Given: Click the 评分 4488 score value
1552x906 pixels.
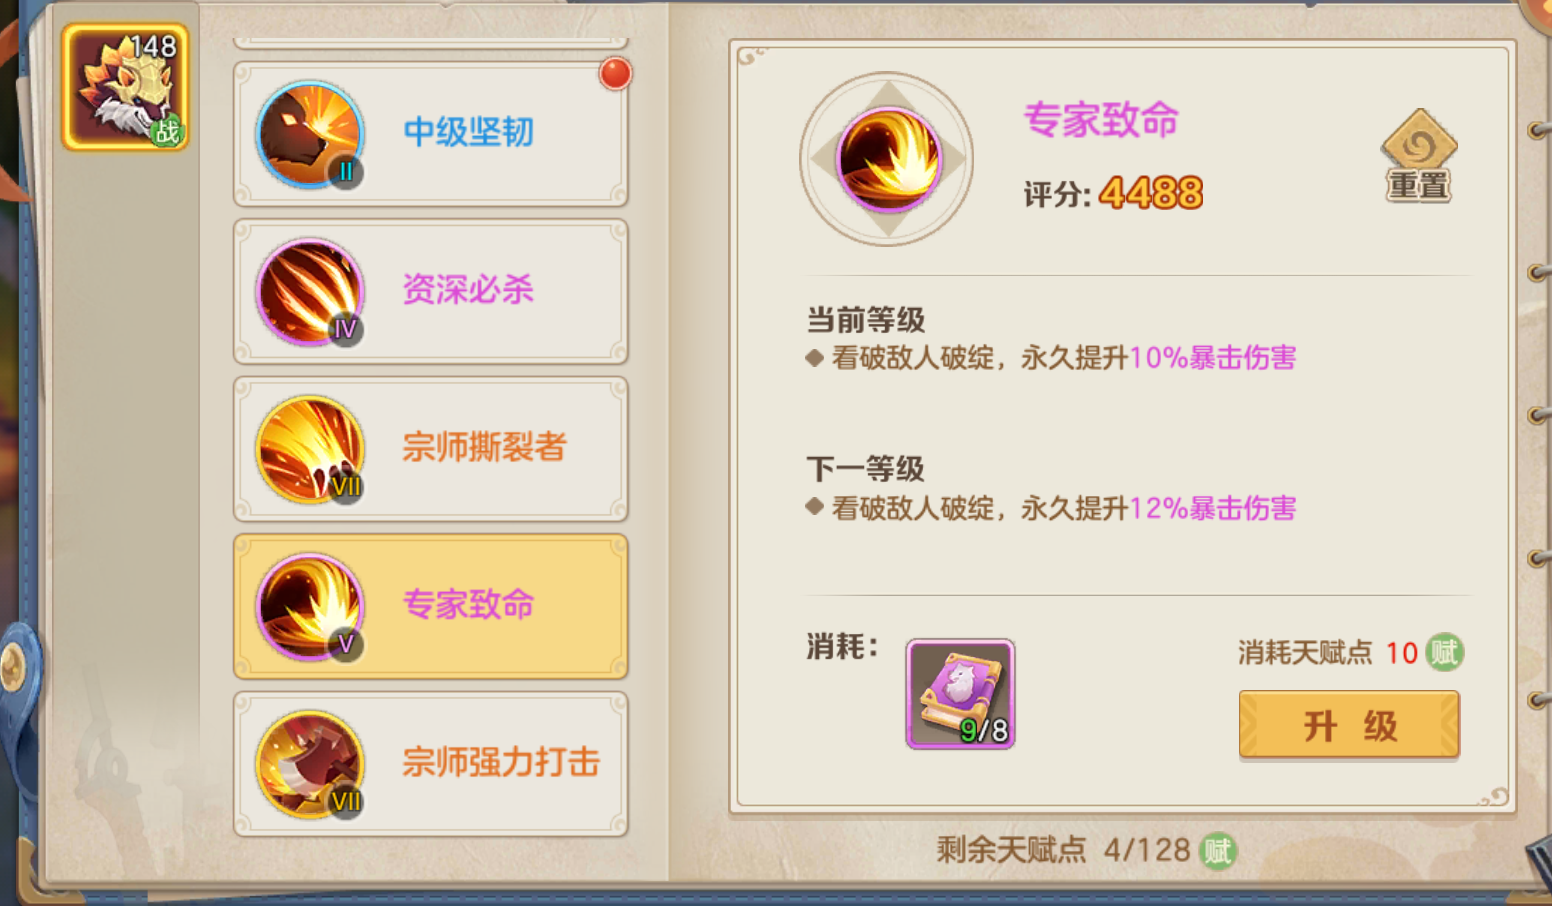Looking at the screenshot, I should click(x=1151, y=193).
